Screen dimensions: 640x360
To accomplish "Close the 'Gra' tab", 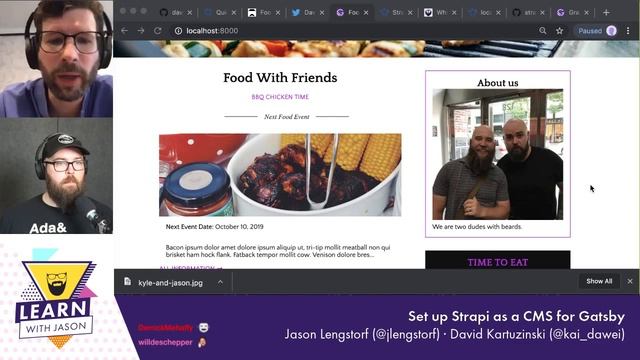I will [x=587, y=13].
